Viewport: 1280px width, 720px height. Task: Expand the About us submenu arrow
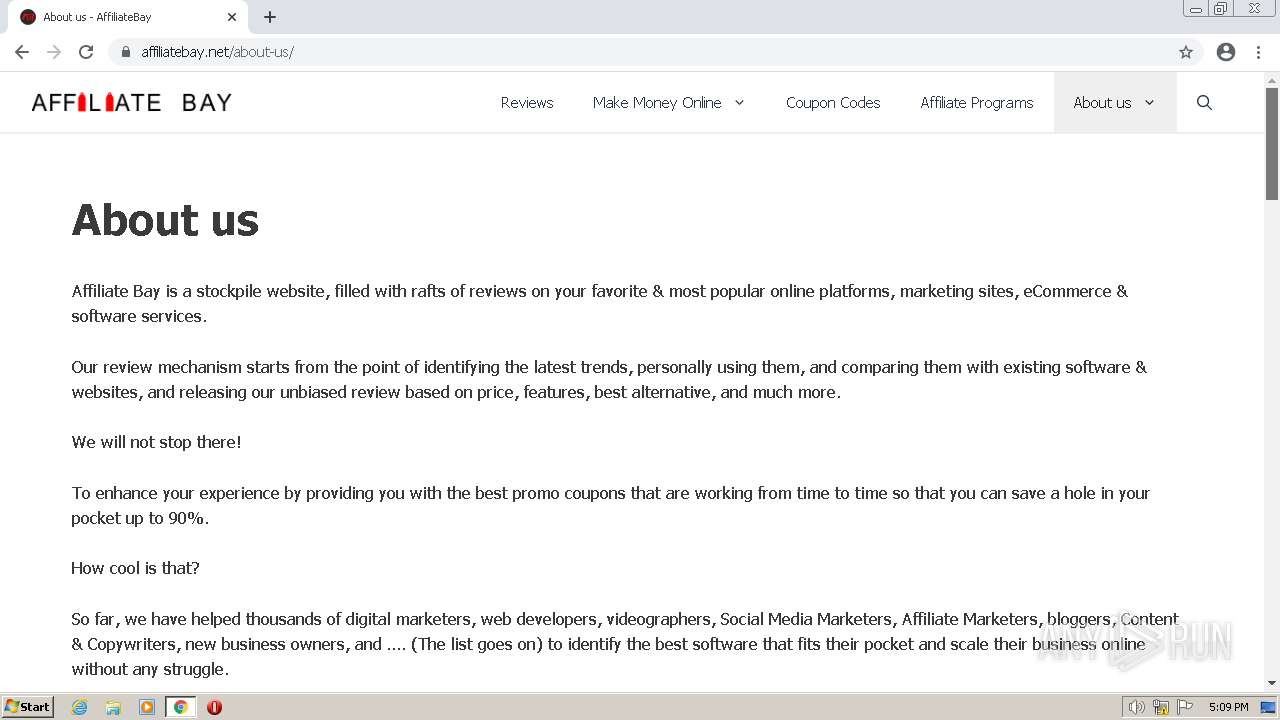pos(1149,102)
